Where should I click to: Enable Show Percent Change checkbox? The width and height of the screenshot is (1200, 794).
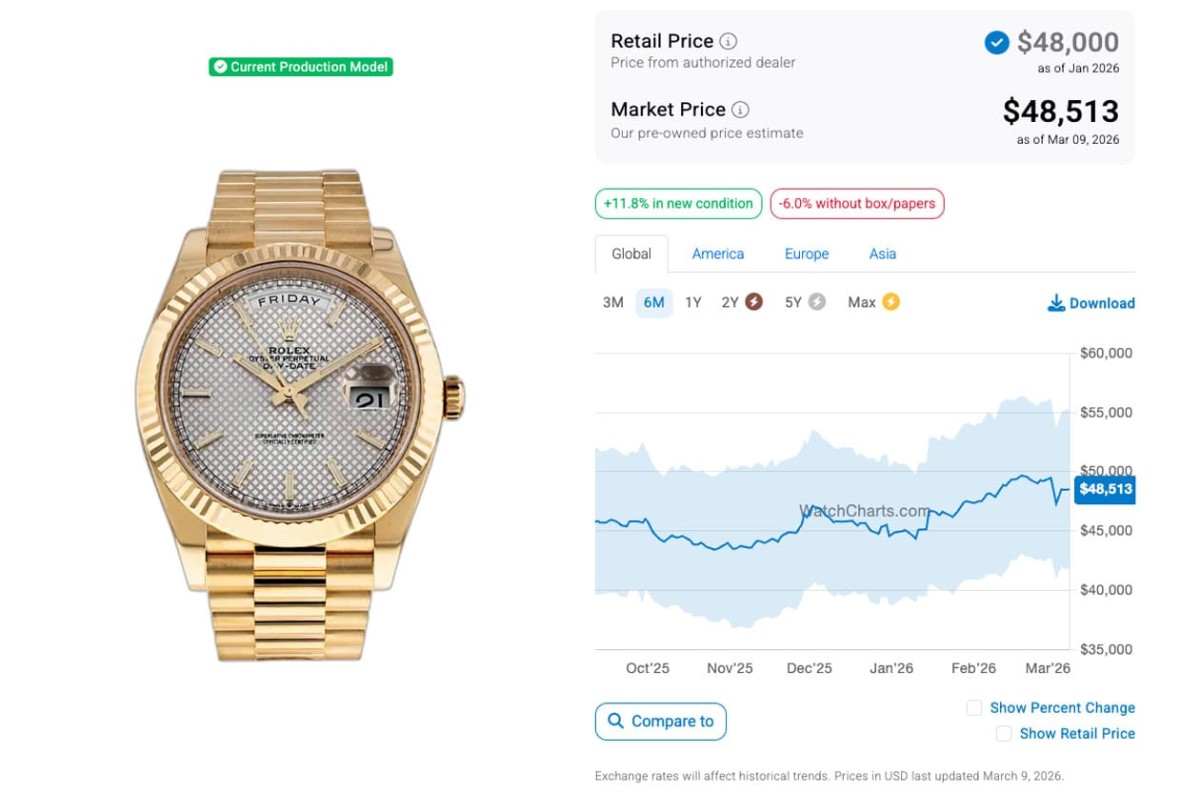coord(974,708)
